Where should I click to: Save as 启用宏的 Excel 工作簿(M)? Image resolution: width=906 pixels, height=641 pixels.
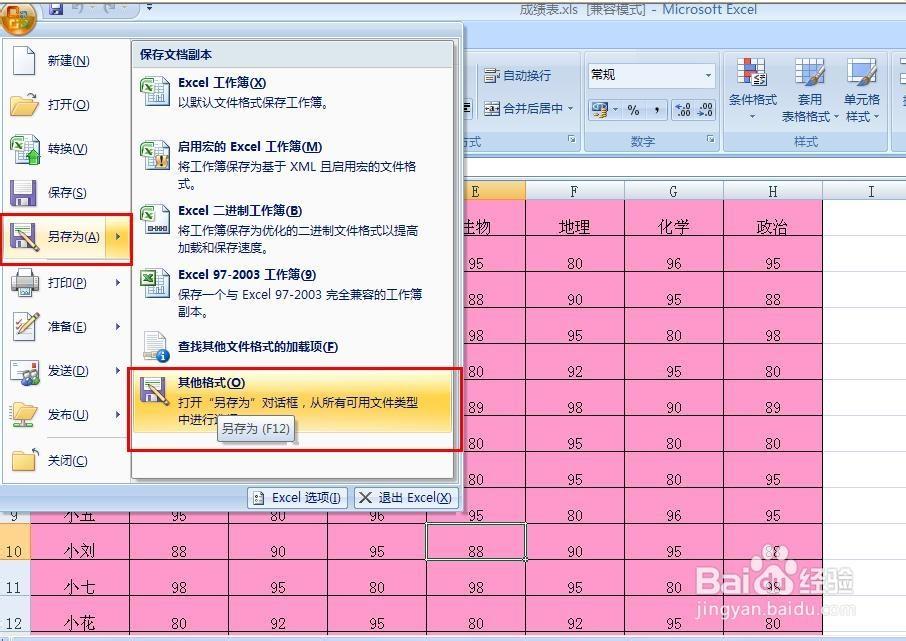click(x=292, y=165)
